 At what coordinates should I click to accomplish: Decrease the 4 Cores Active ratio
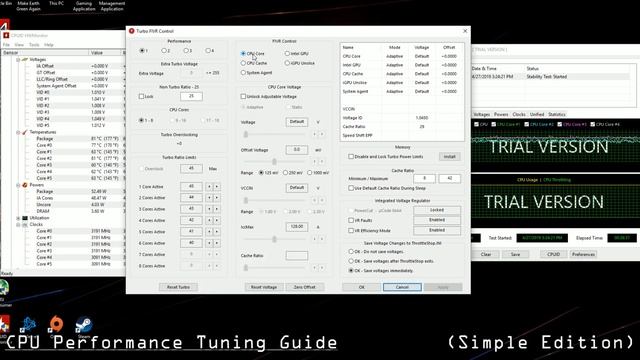pos(209,220)
